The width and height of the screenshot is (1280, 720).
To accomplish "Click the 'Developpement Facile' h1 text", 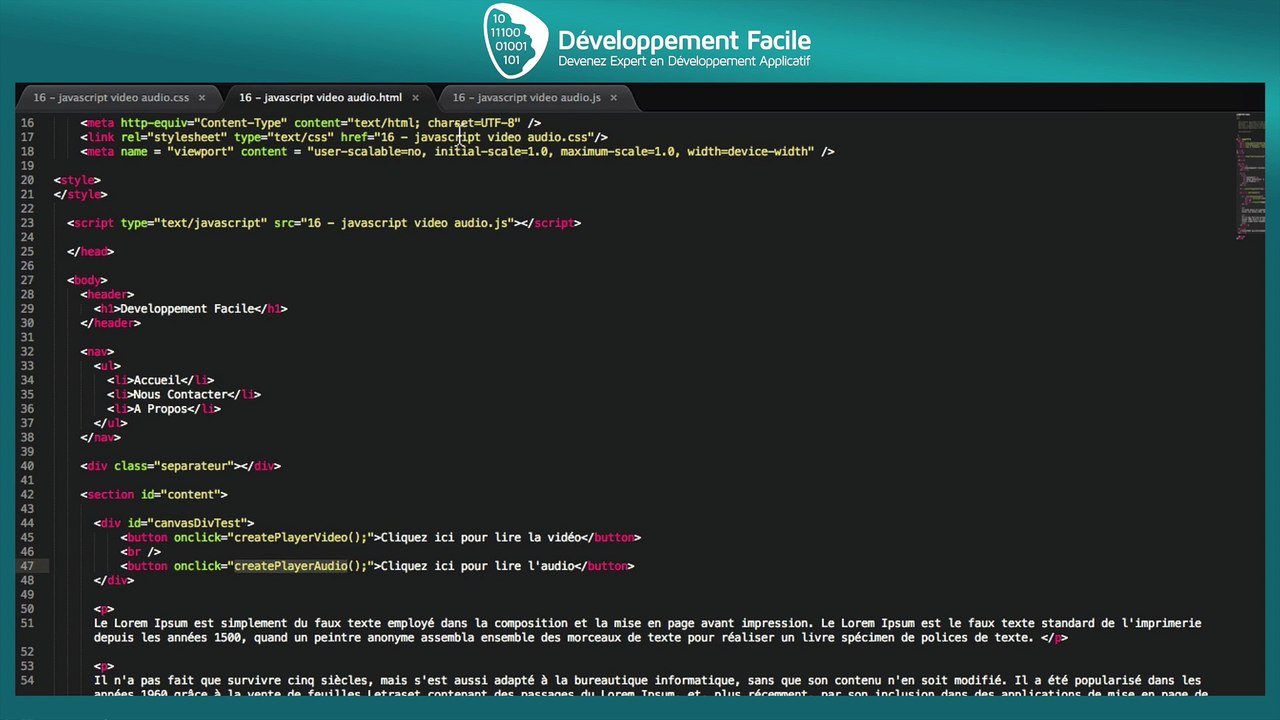I will [x=187, y=309].
